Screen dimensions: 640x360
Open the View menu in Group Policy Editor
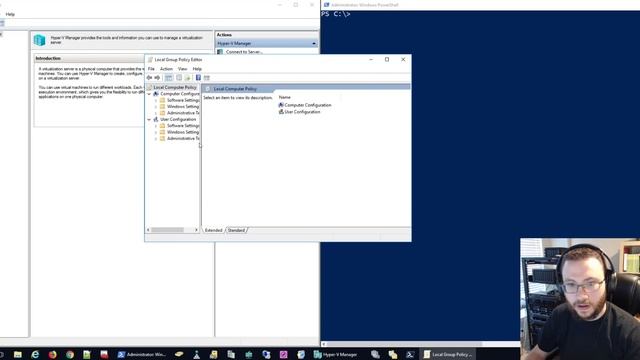tap(182, 69)
